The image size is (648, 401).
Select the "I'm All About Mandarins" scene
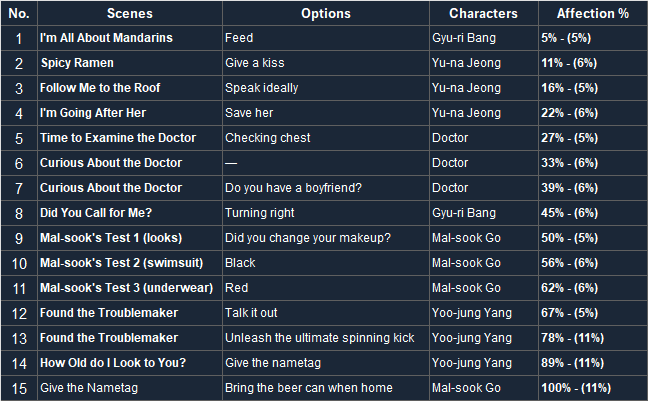tap(106, 38)
